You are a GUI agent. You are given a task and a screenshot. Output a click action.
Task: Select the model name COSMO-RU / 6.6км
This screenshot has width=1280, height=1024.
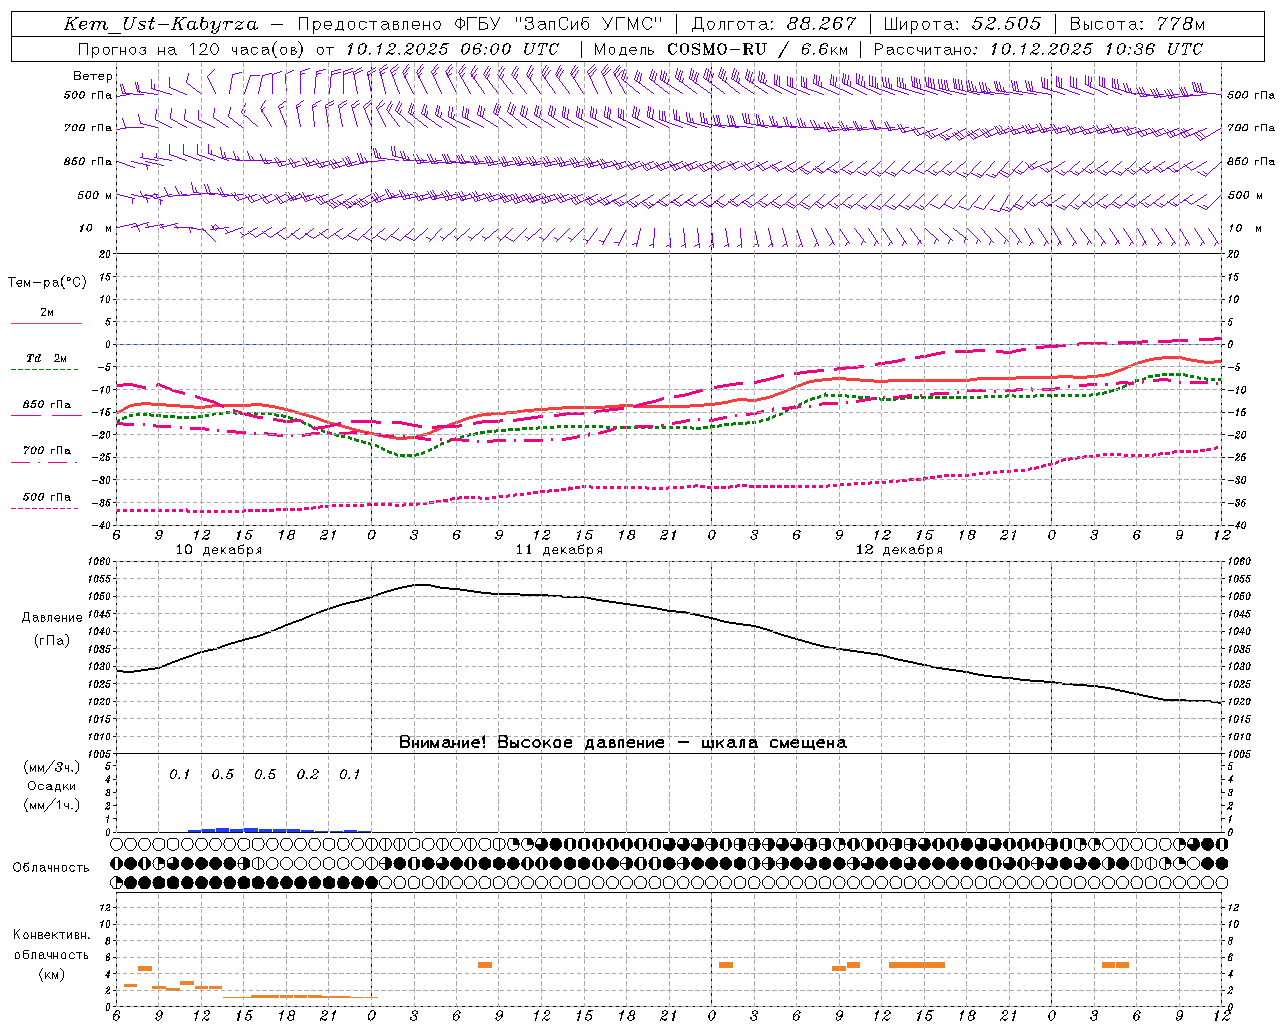tap(757, 49)
